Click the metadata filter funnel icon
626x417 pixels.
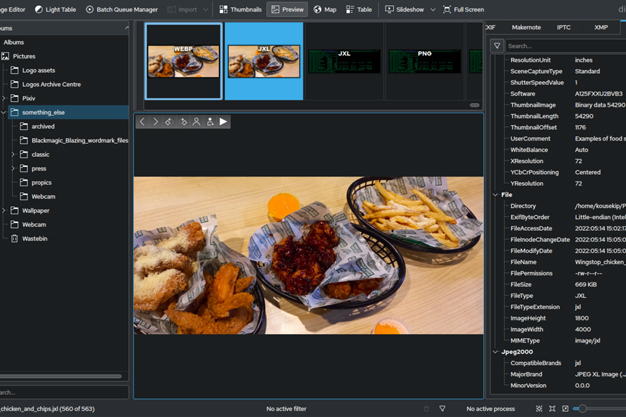[497, 46]
